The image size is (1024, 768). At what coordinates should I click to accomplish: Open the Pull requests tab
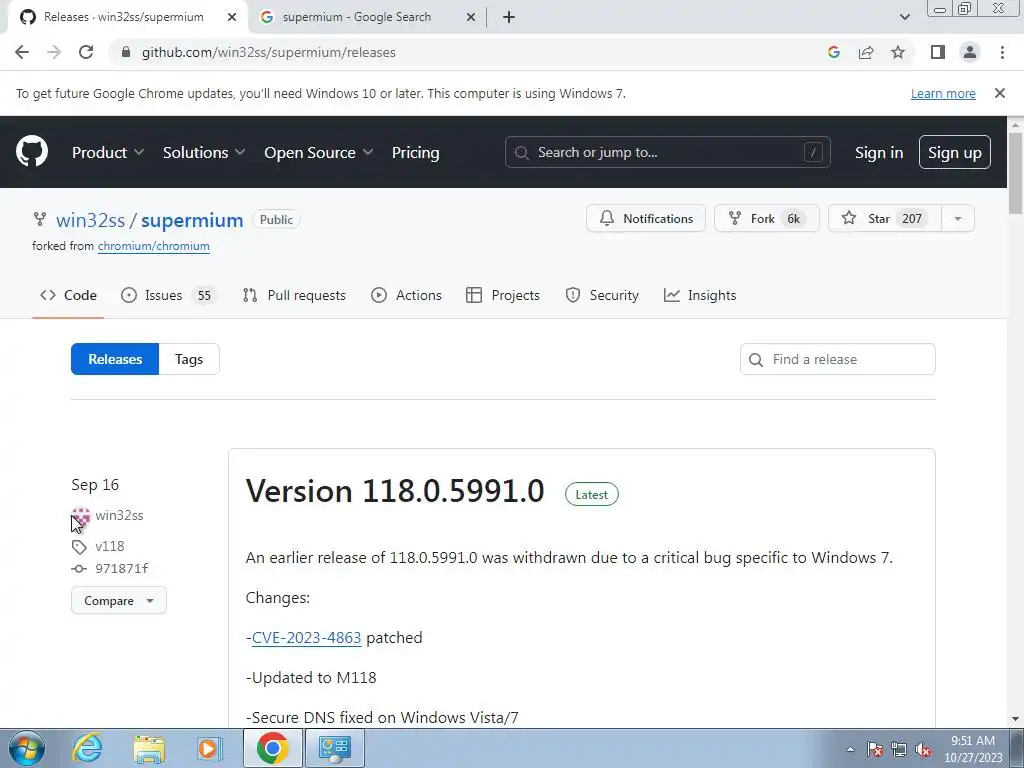click(294, 295)
